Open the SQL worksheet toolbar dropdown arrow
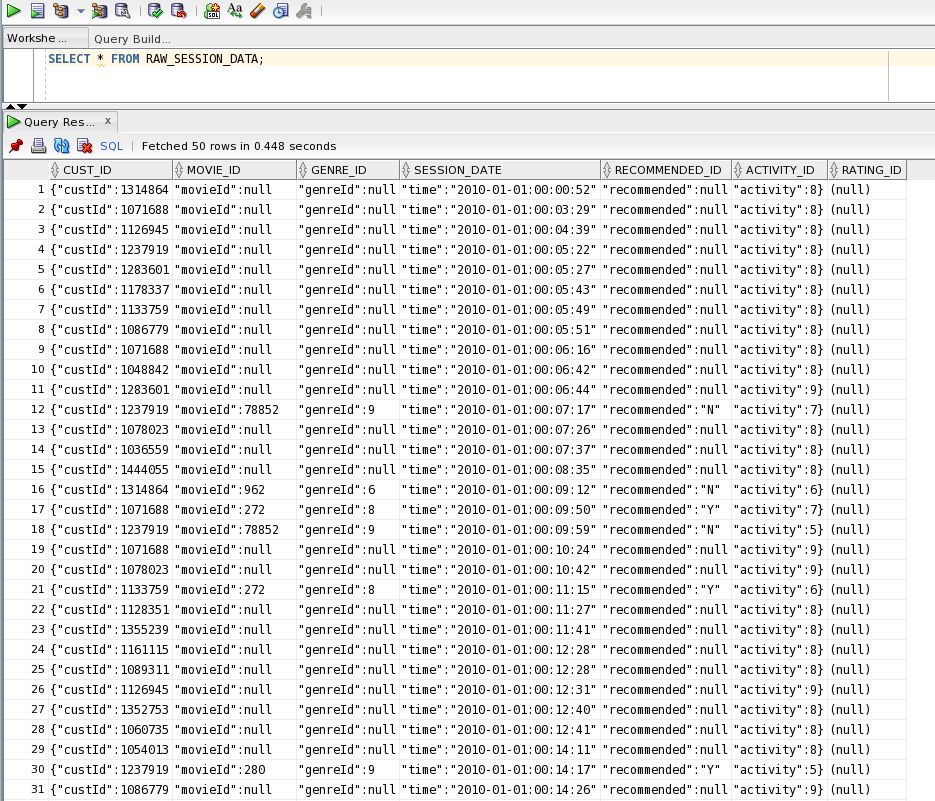 (x=79, y=11)
